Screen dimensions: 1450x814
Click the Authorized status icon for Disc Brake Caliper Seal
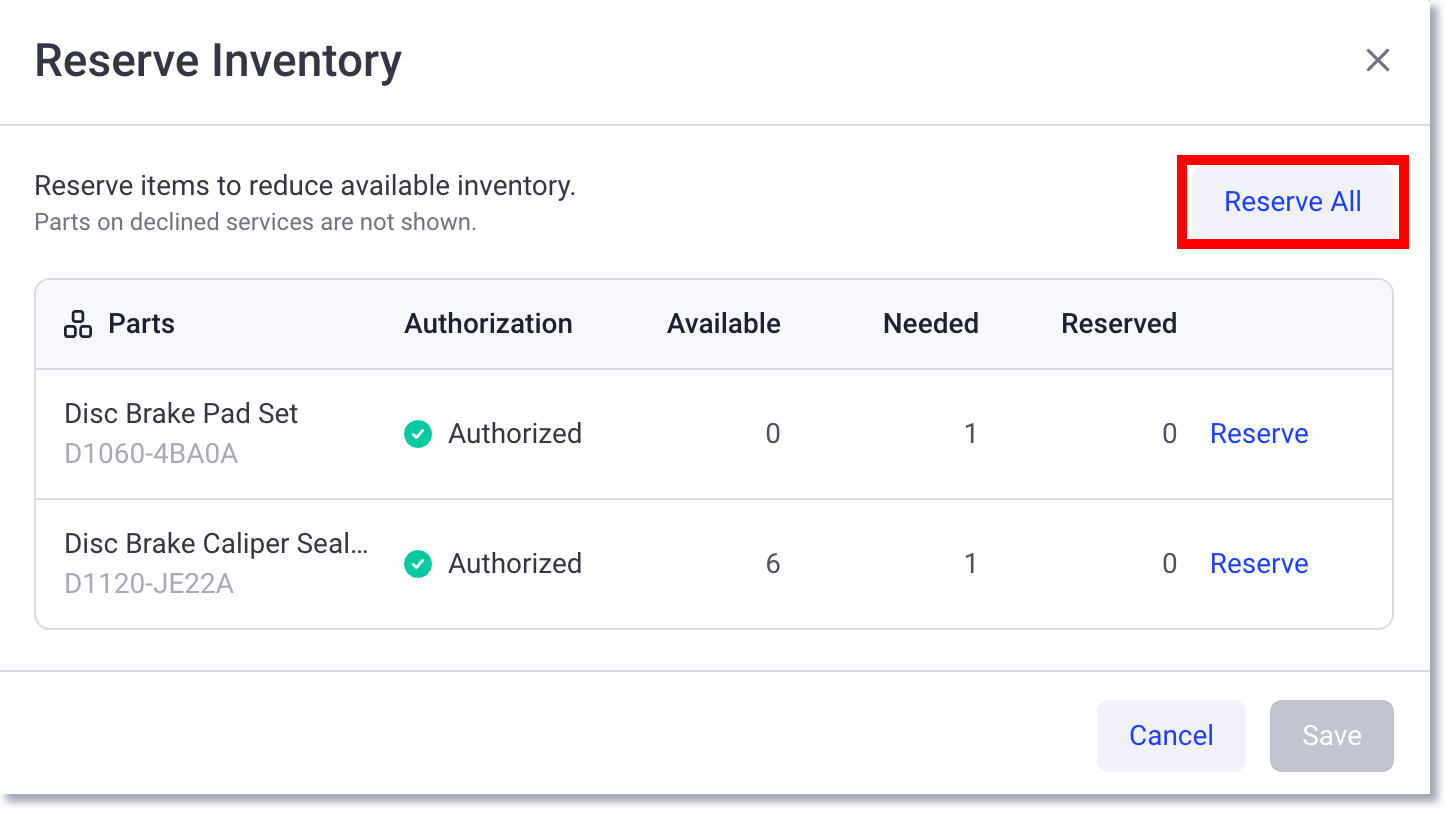click(x=418, y=564)
